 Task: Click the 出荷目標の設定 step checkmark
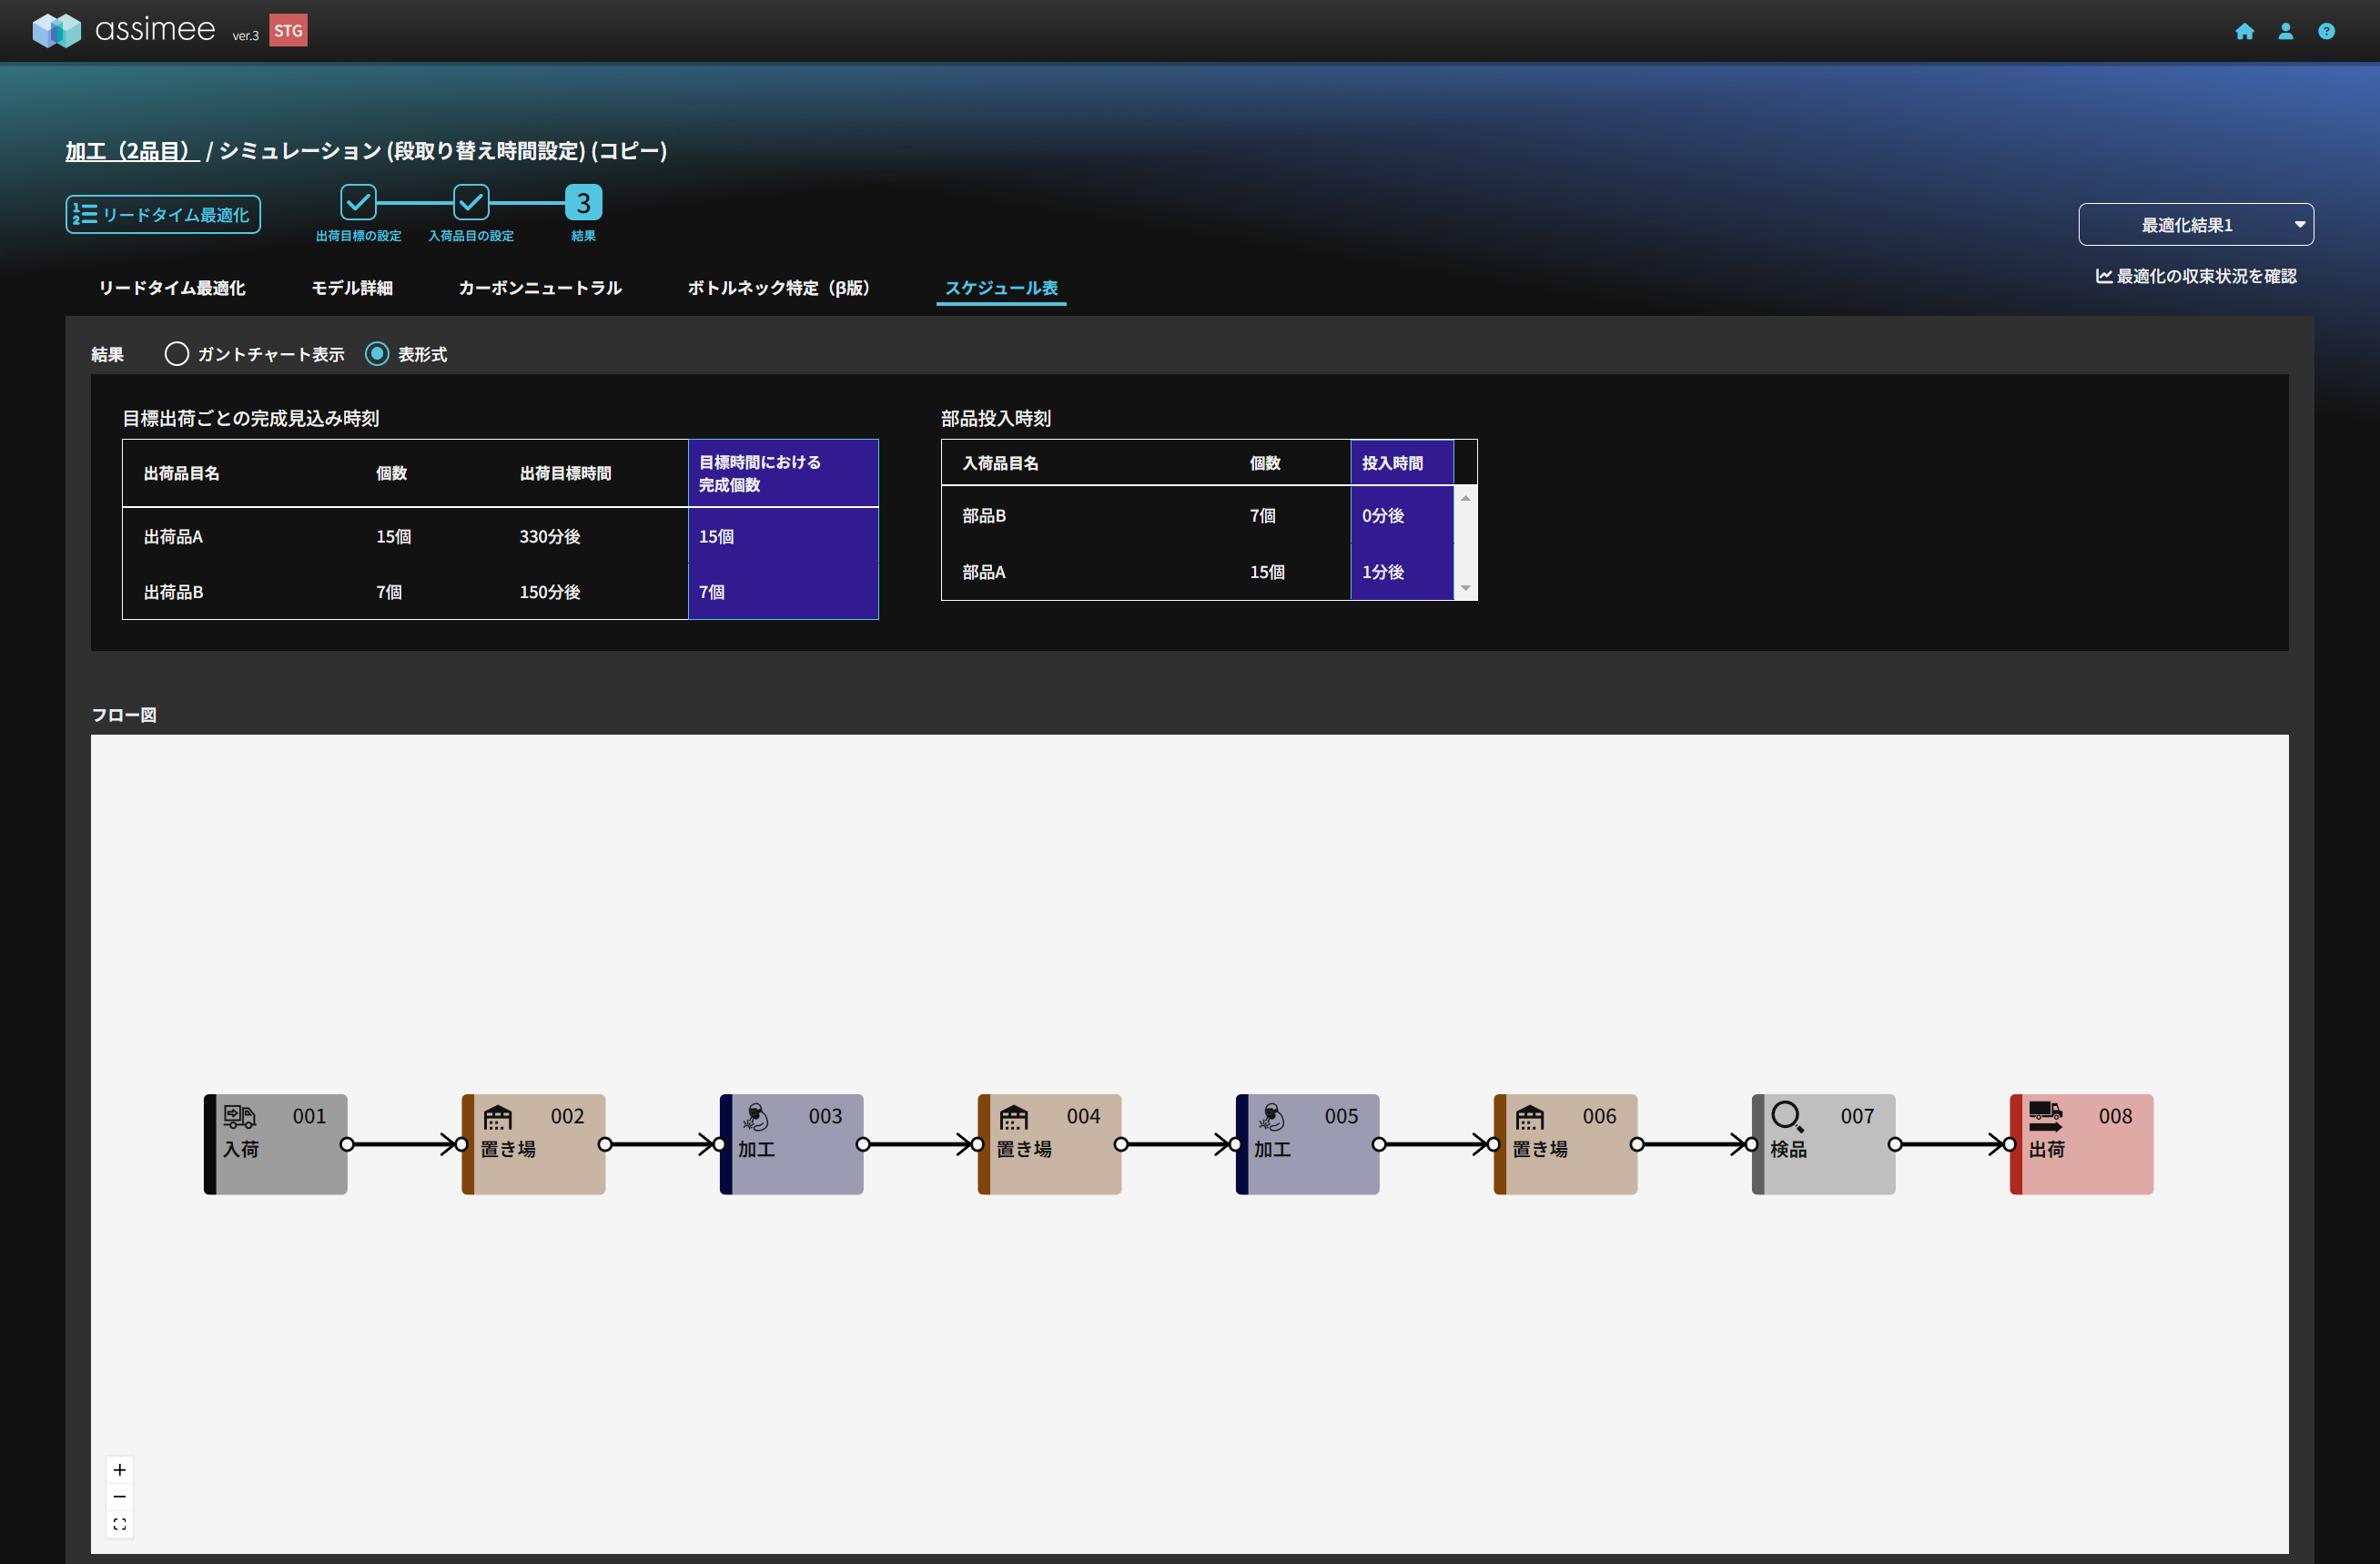[358, 202]
